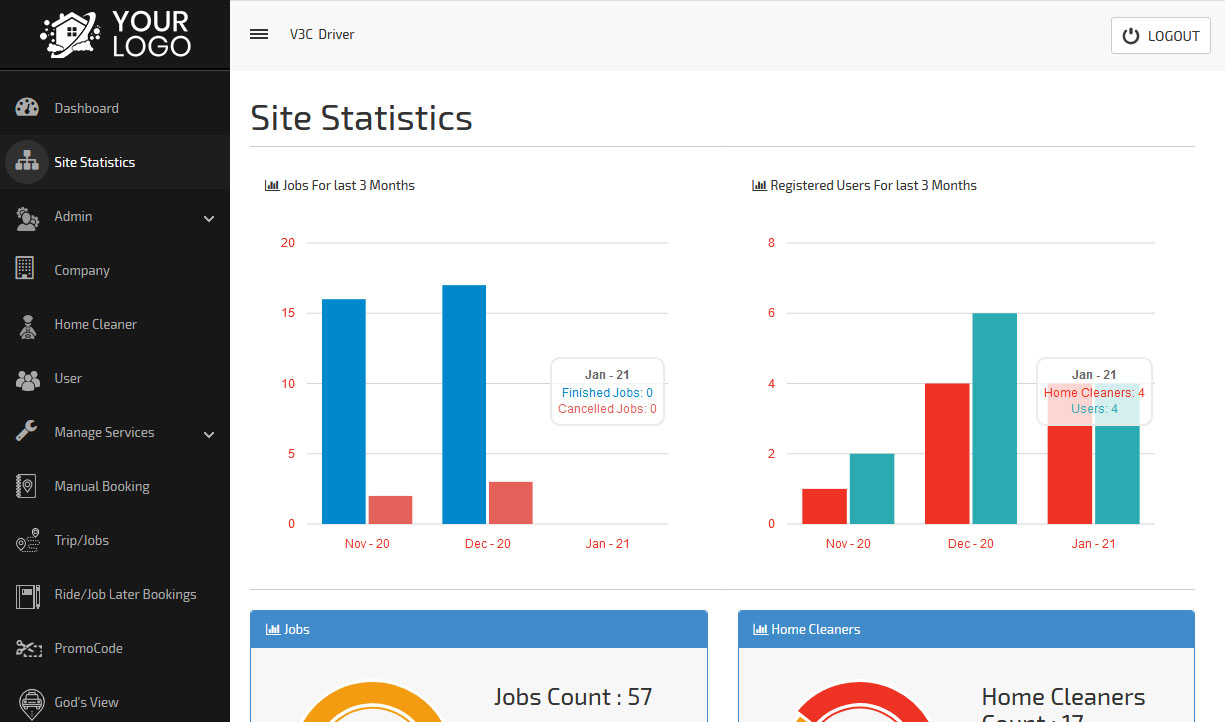
Task: Open the PromoCode menu item
Action: click(x=115, y=648)
